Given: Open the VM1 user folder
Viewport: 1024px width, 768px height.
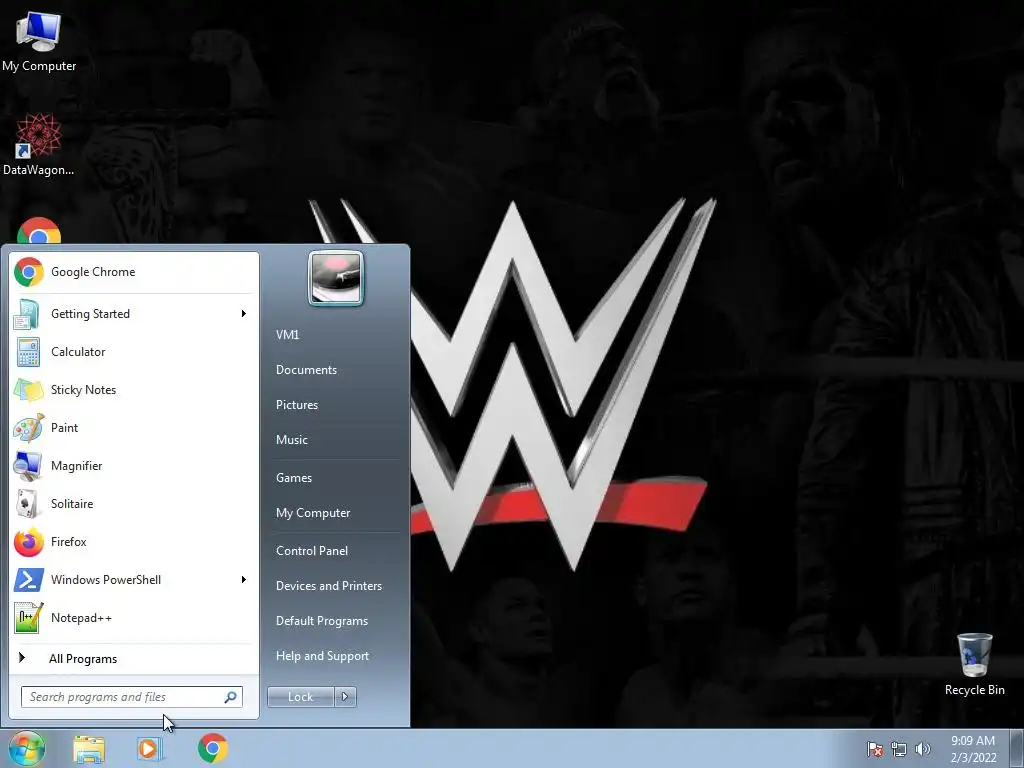Looking at the screenshot, I should click(x=287, y=334).
